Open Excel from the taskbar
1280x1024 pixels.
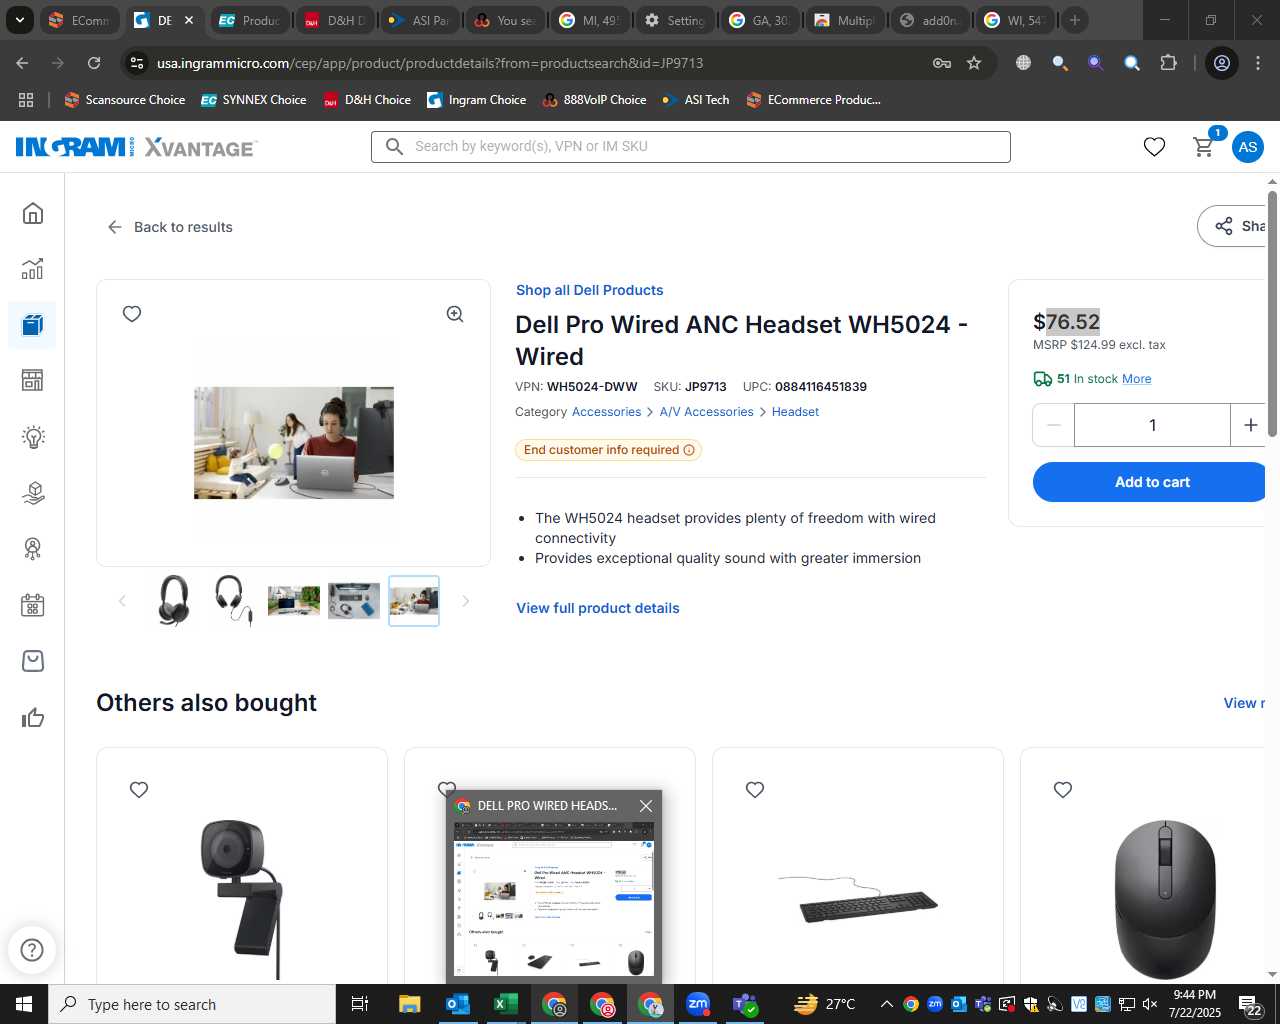506,1004
